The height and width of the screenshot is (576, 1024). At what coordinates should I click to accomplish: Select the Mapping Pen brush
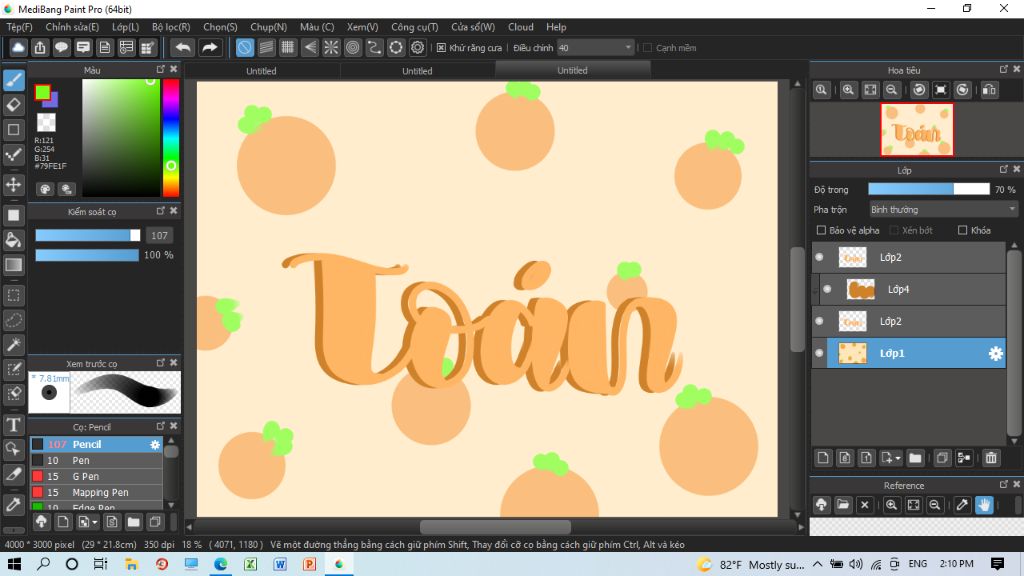[x=97, y=492]
